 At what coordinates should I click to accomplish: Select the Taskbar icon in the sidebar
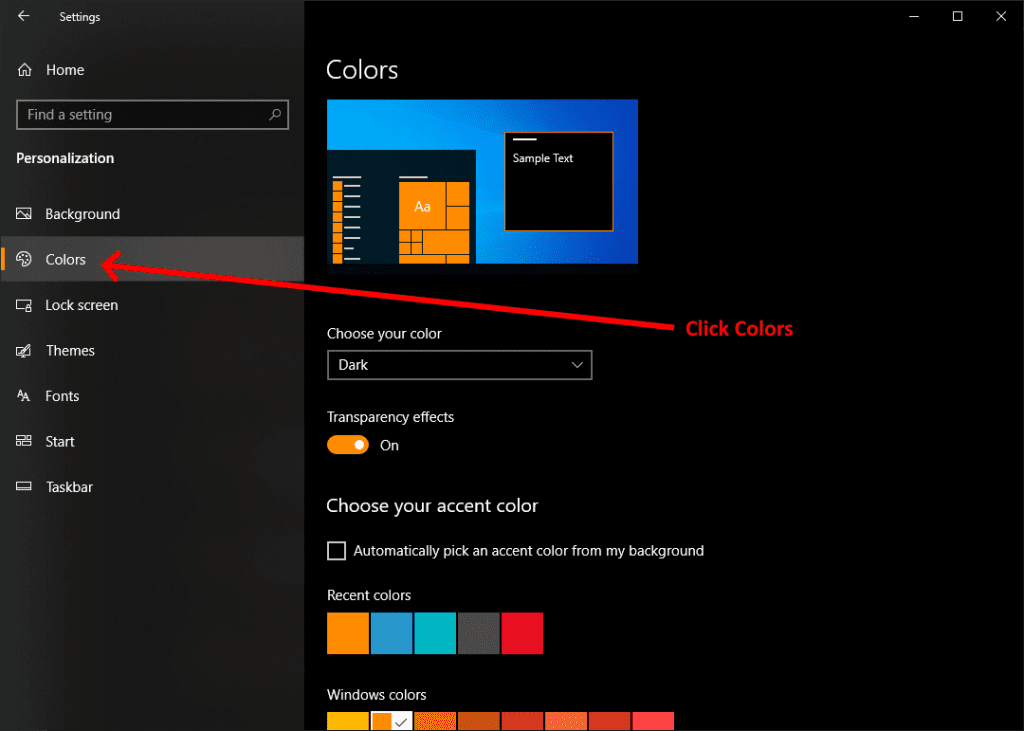tap(22, 487)
